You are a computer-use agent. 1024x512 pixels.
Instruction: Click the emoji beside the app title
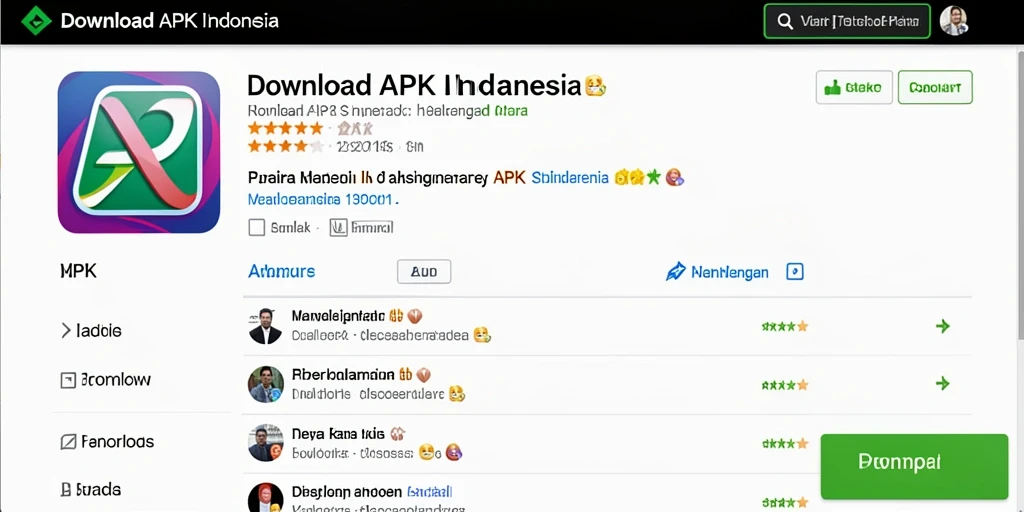[x=595, y=86]
